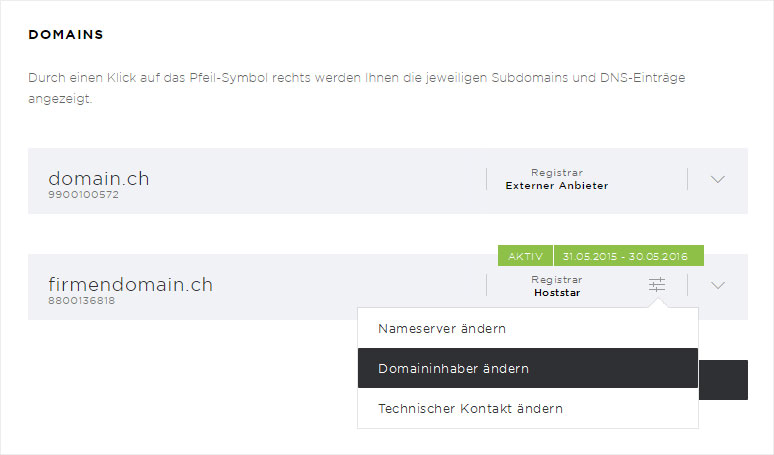
Task: Click 'Registrar' label above Externer Anbieter
Action: 557,173
